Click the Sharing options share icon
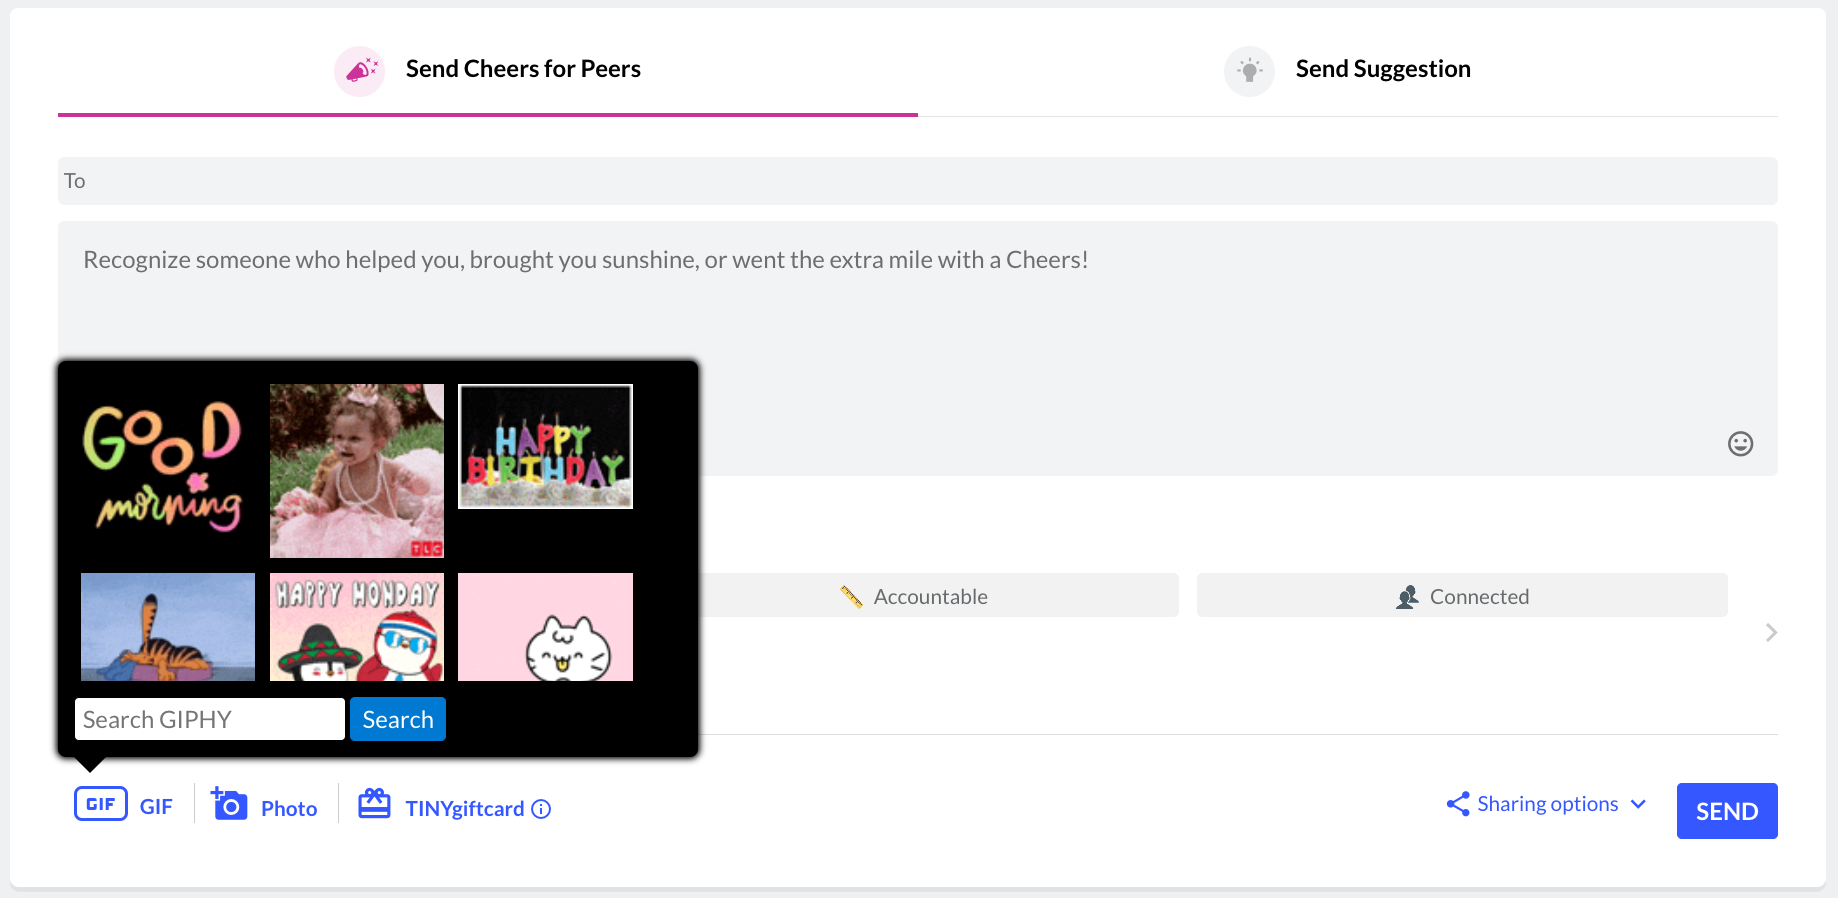1838x898 pixels. tap(1458, 804)
